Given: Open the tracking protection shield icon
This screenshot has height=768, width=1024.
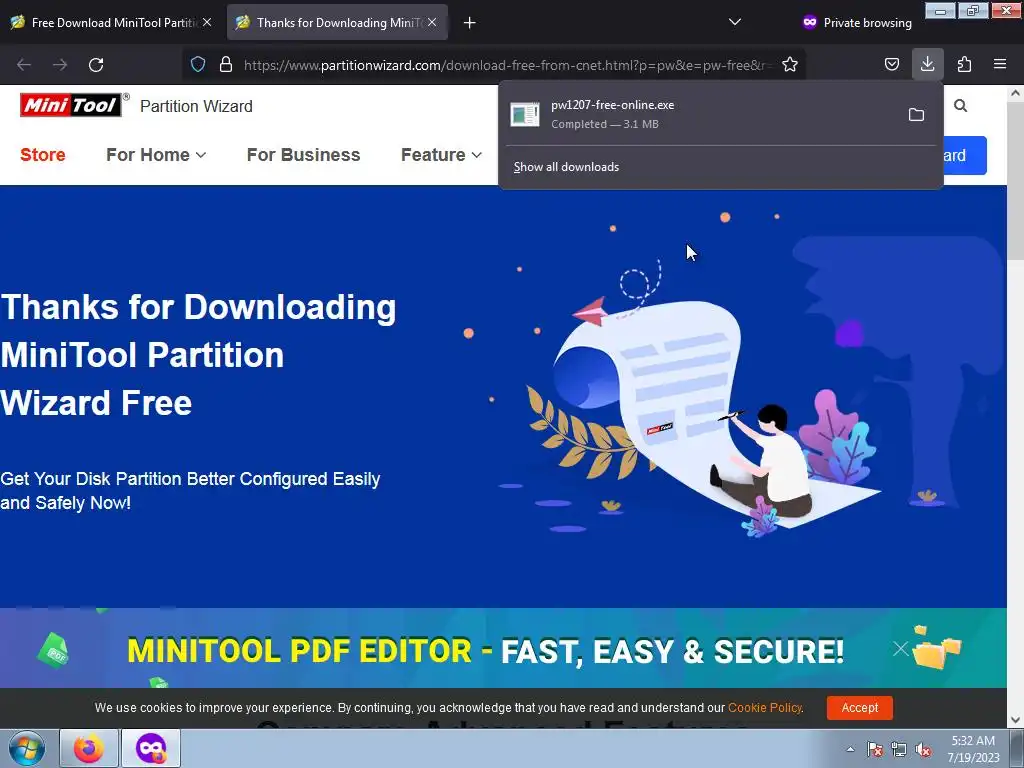Looking at the screenshot, I should pyautogui.click(x=198, y=64).
